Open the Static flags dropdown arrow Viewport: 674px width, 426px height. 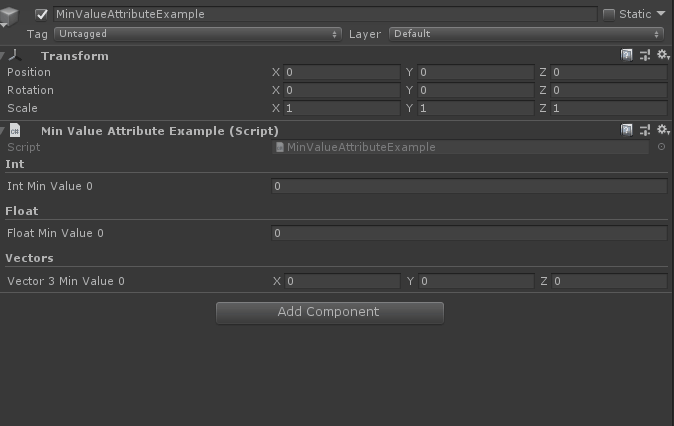click(661, 15)
